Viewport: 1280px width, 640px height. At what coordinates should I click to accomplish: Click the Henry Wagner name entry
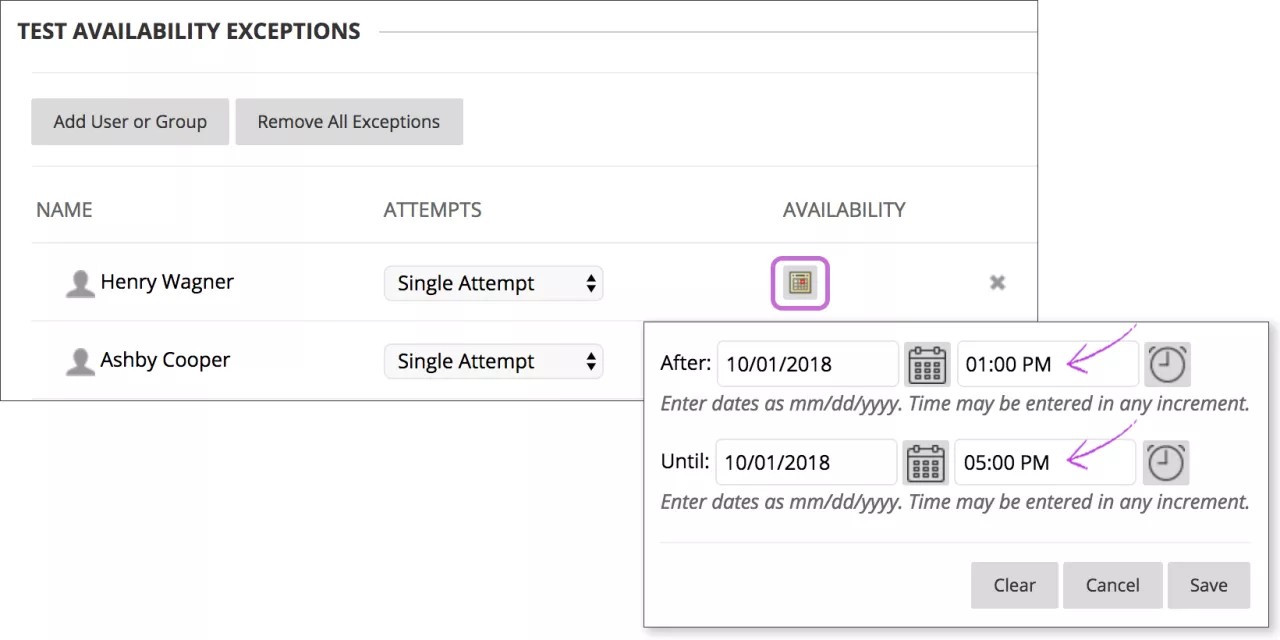coord(167,282)
